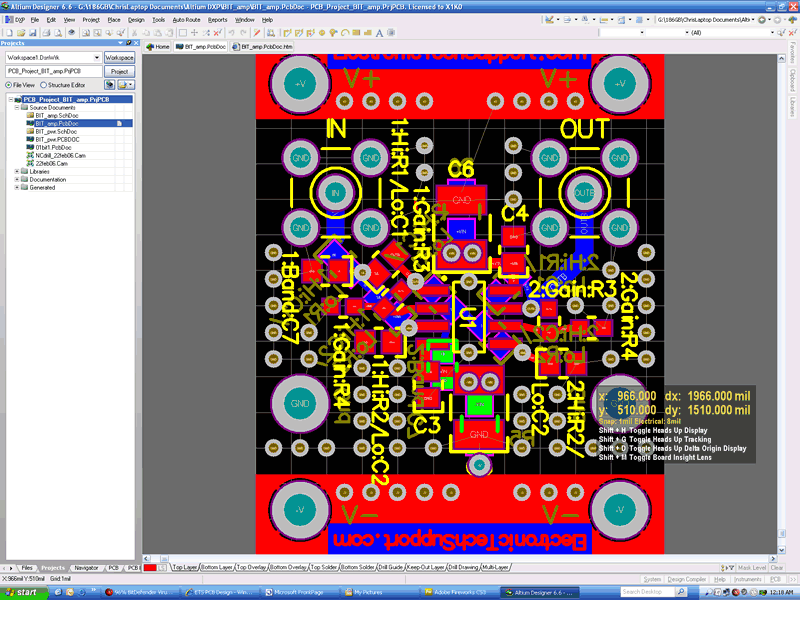This screenshot has width=800, height=623.
Task: Click the Print icon in the toolbar
Action: point(45,33)
